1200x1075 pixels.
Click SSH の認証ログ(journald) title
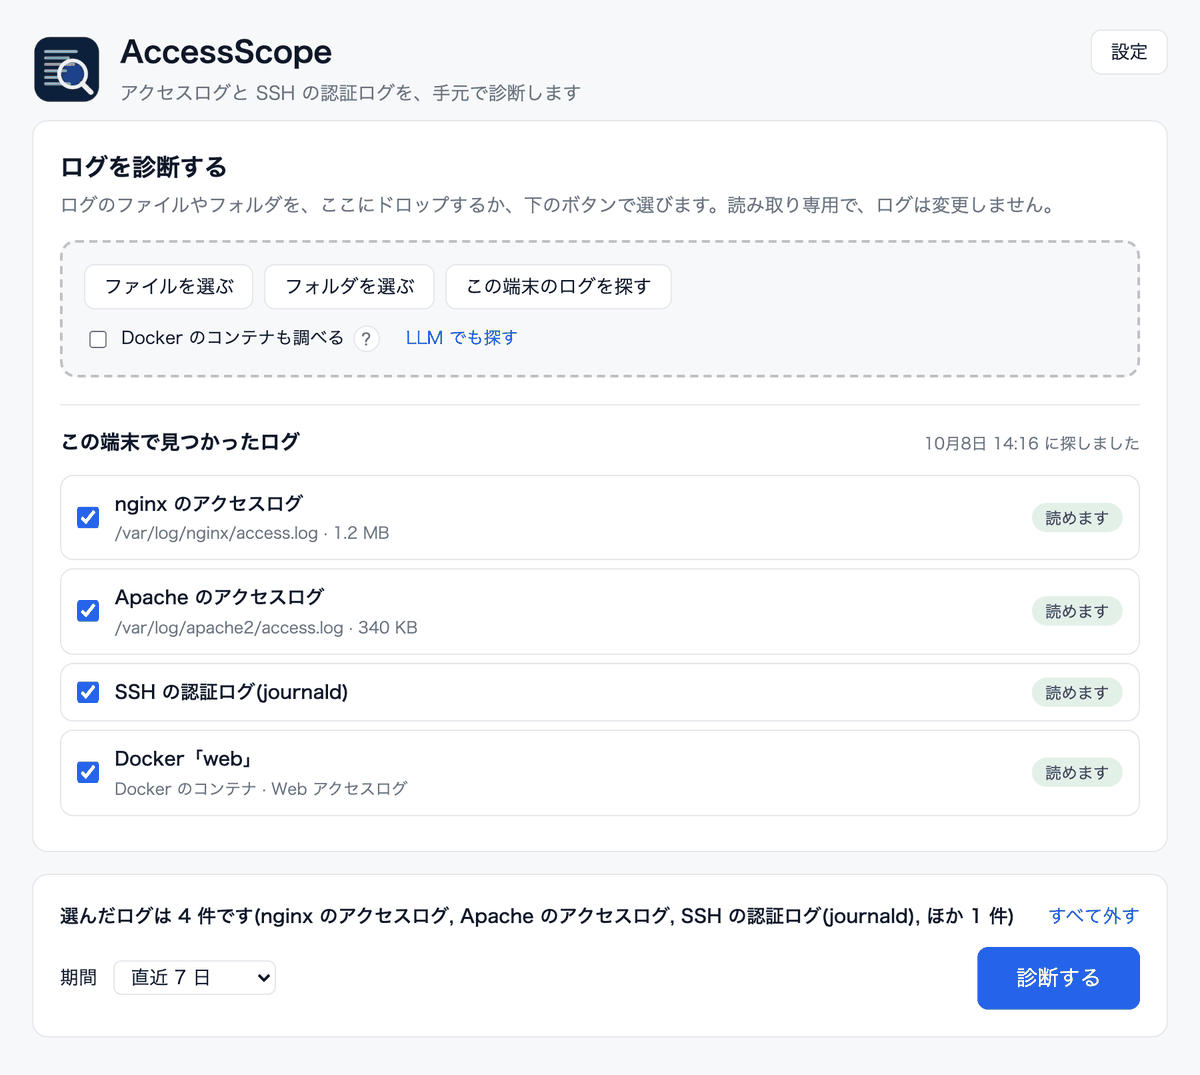231,692
